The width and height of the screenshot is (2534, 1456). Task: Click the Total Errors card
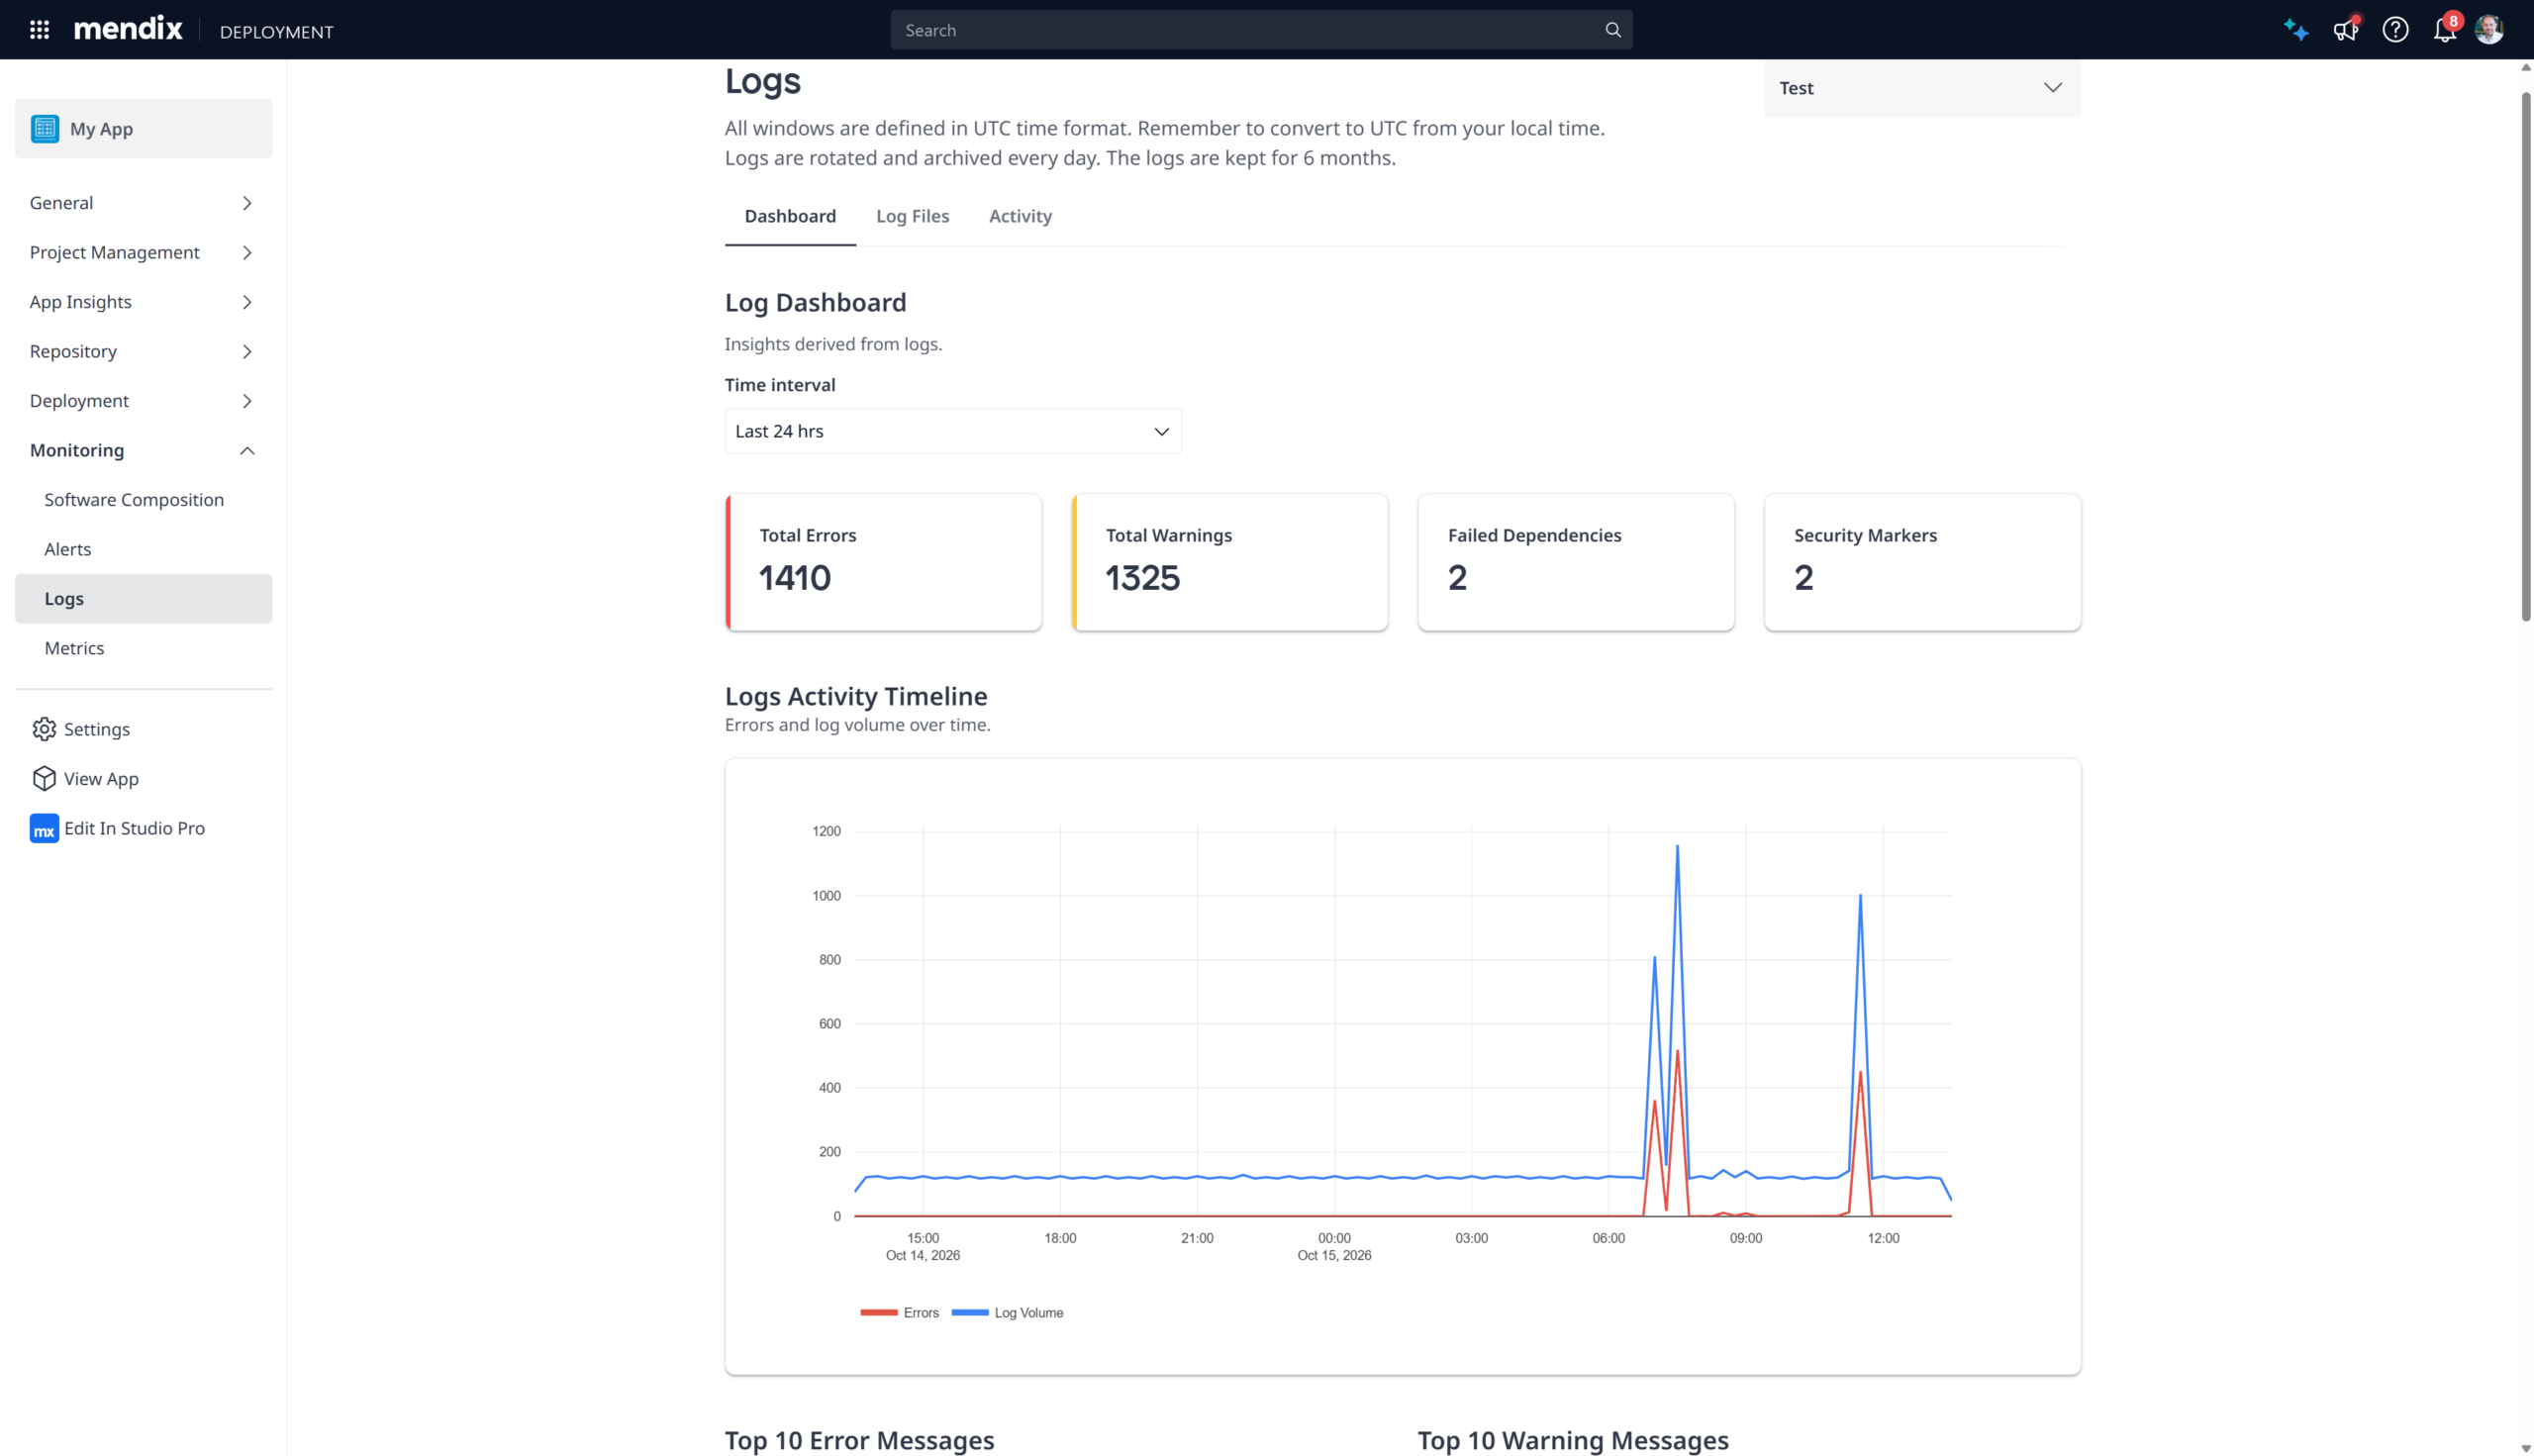coord(883,562)
